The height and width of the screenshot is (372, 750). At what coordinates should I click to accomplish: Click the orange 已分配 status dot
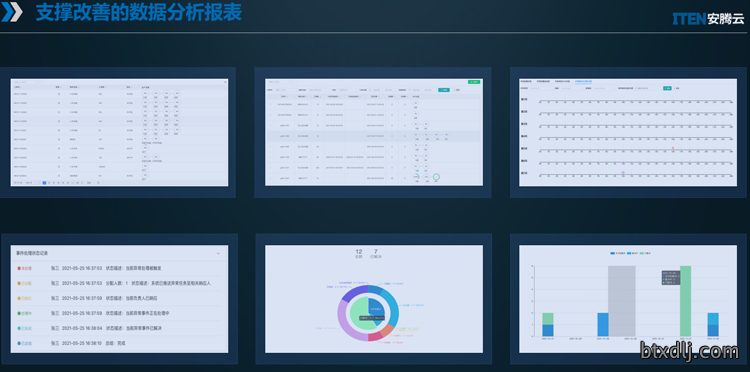coord(19,283)
